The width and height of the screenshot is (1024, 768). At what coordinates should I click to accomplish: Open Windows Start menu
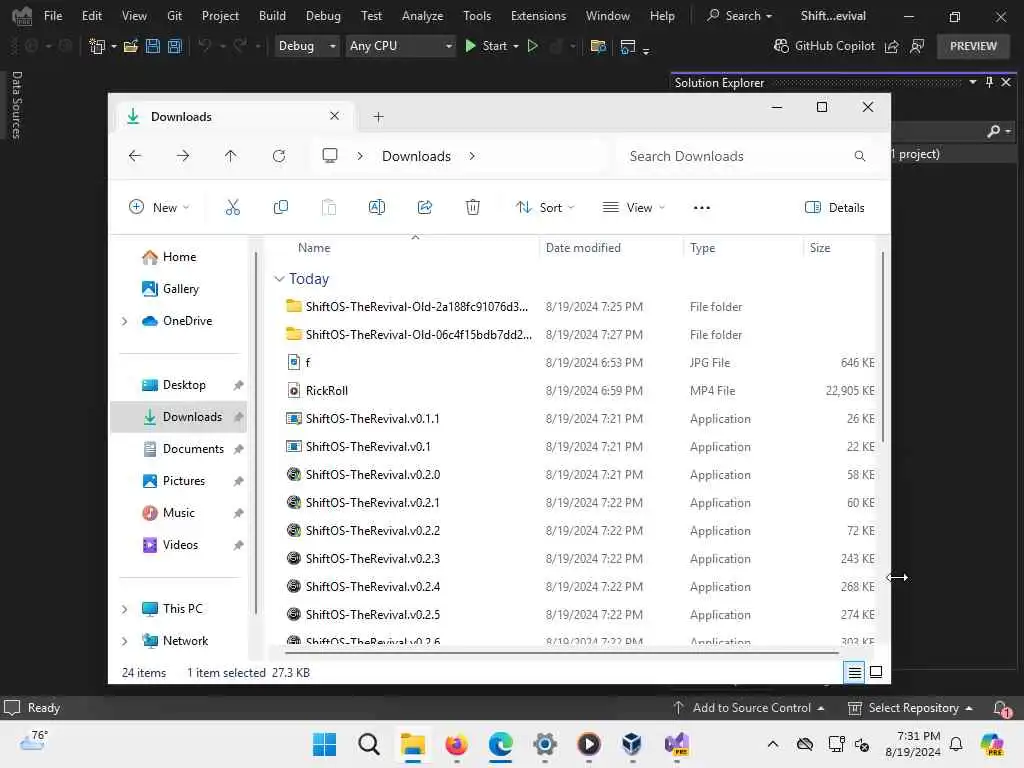[x=325, y=744]
